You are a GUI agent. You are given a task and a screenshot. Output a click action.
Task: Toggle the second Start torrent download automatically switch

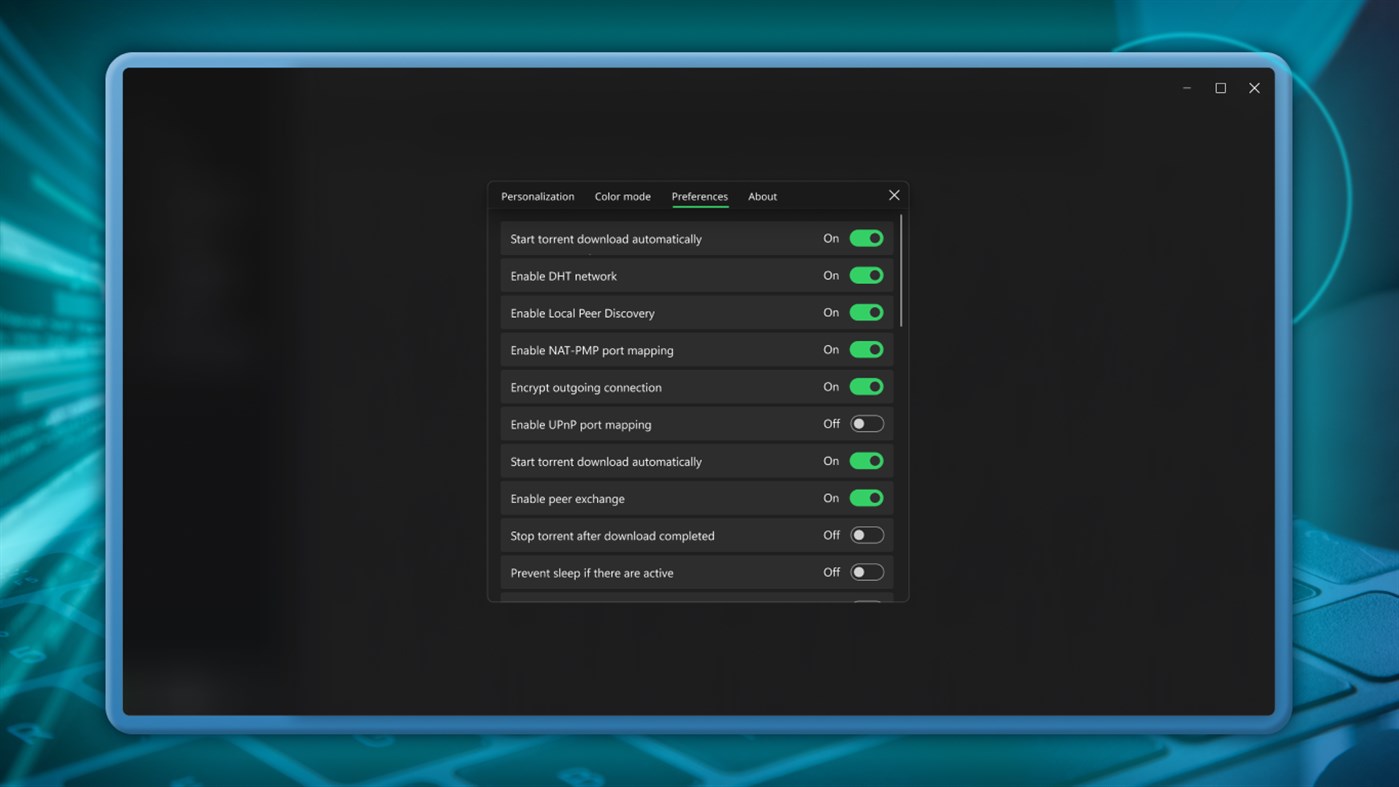865,460
